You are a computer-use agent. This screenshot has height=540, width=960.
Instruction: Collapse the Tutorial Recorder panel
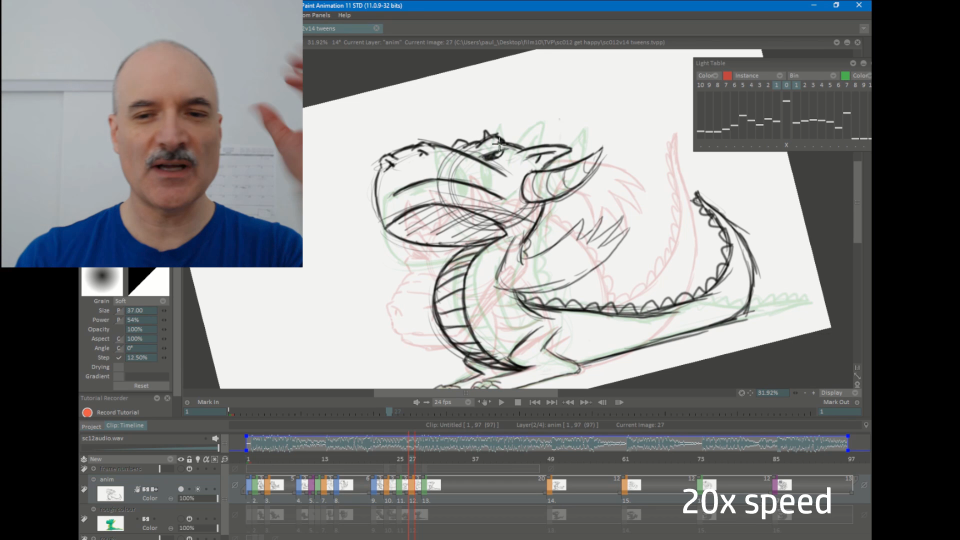click(157, 398)
